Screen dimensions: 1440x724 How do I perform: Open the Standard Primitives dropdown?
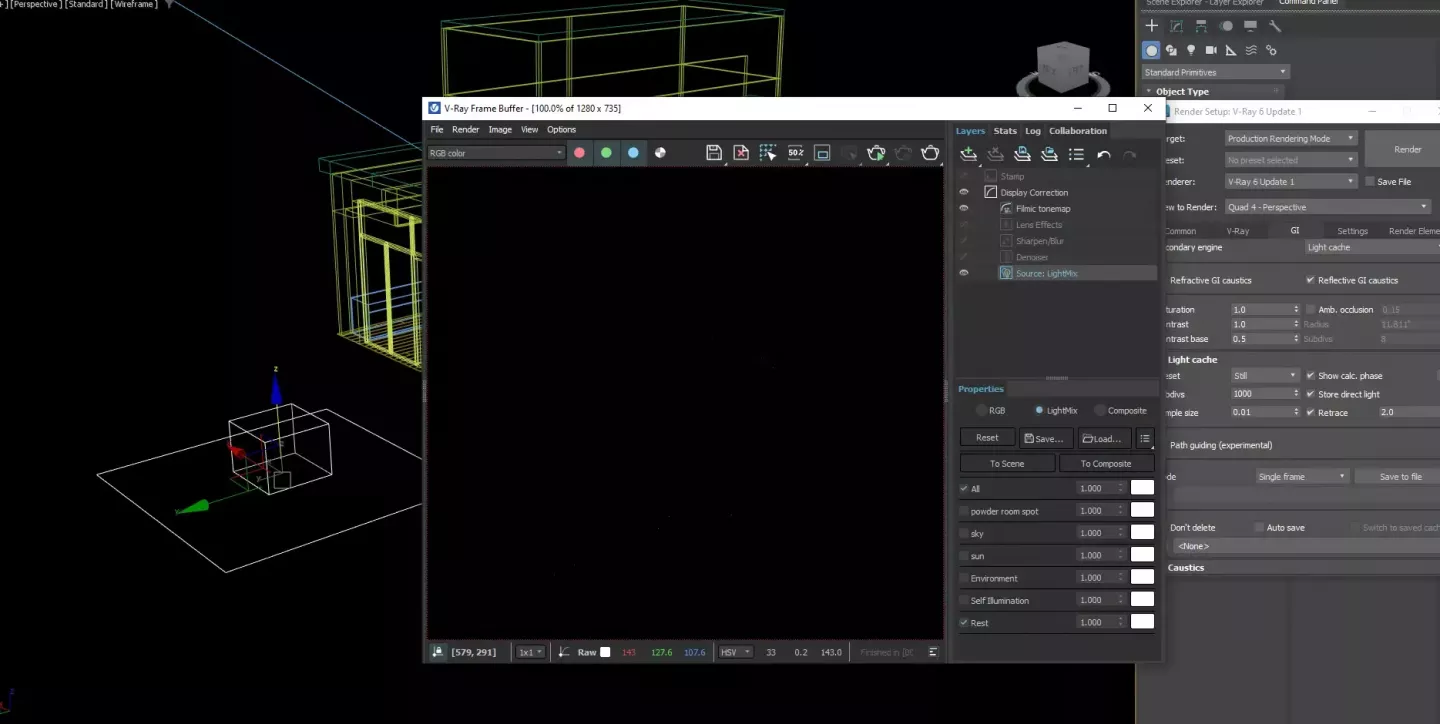(x=1216, y=72)
